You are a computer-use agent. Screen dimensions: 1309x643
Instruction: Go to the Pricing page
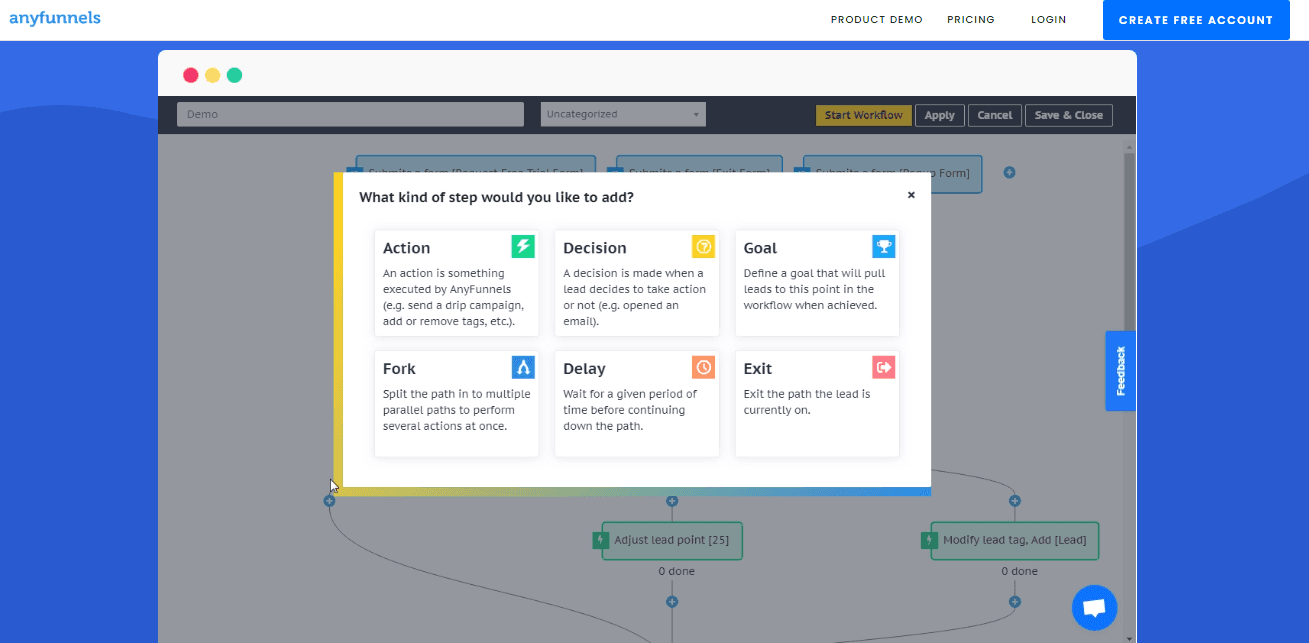[970, 20]
